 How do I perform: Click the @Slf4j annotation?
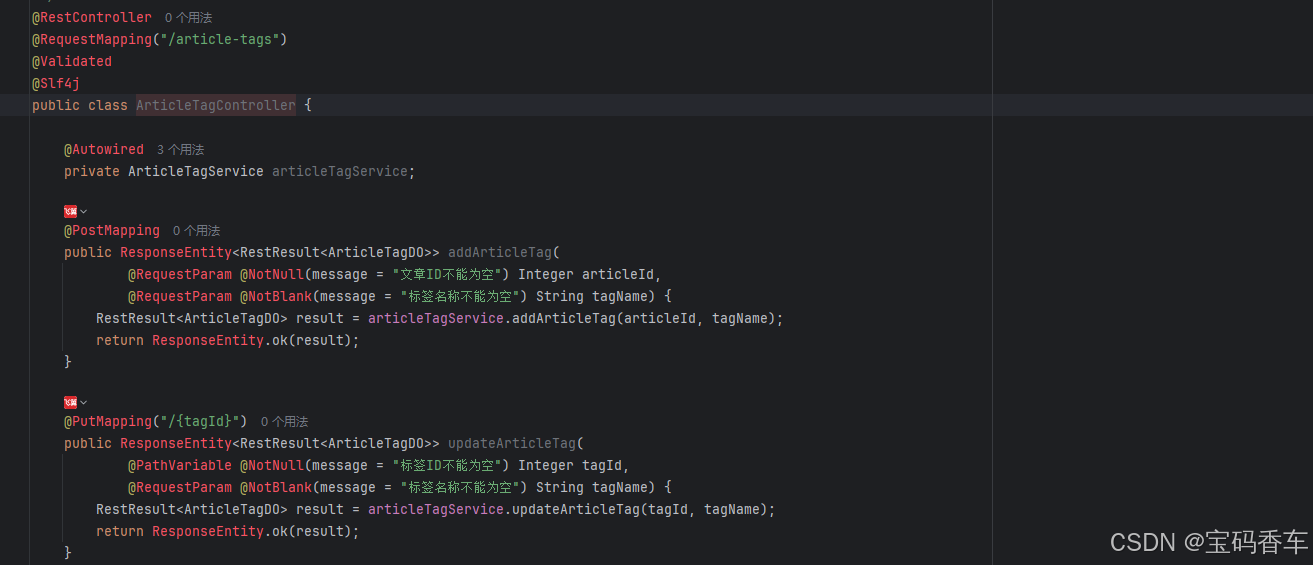coord(56,83)
